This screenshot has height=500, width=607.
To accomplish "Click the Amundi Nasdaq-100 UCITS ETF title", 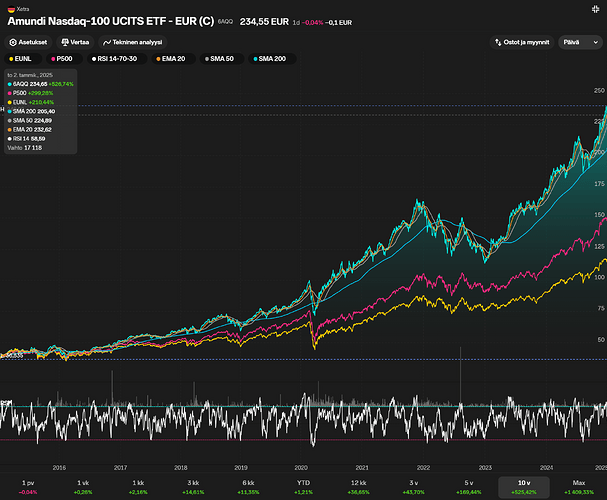I will [x=111, y=21].
